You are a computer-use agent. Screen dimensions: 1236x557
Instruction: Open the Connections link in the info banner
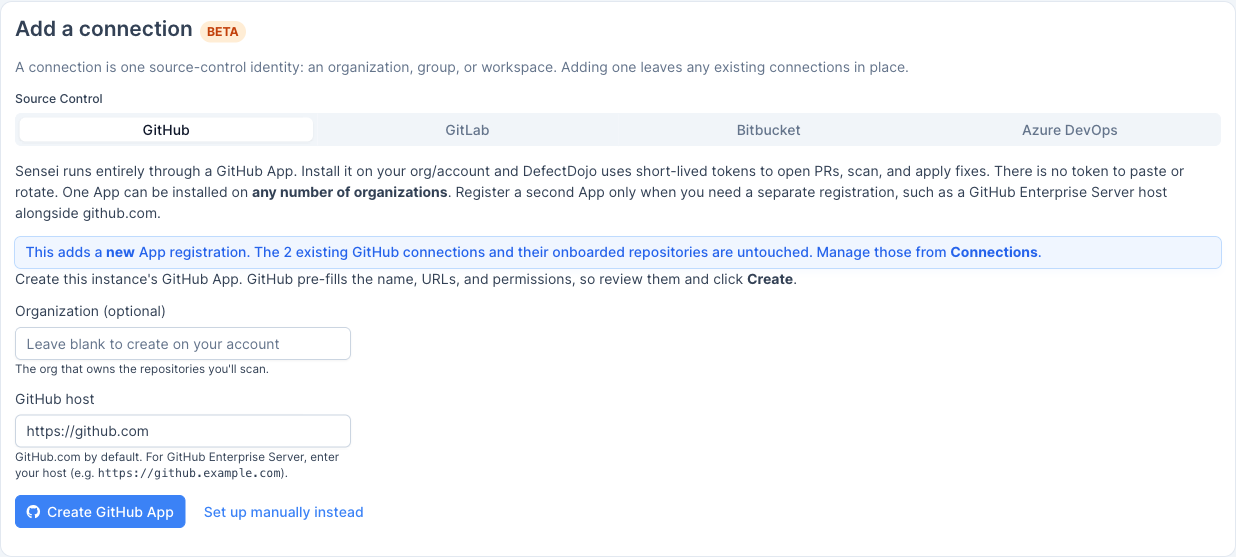pos(994,252)
